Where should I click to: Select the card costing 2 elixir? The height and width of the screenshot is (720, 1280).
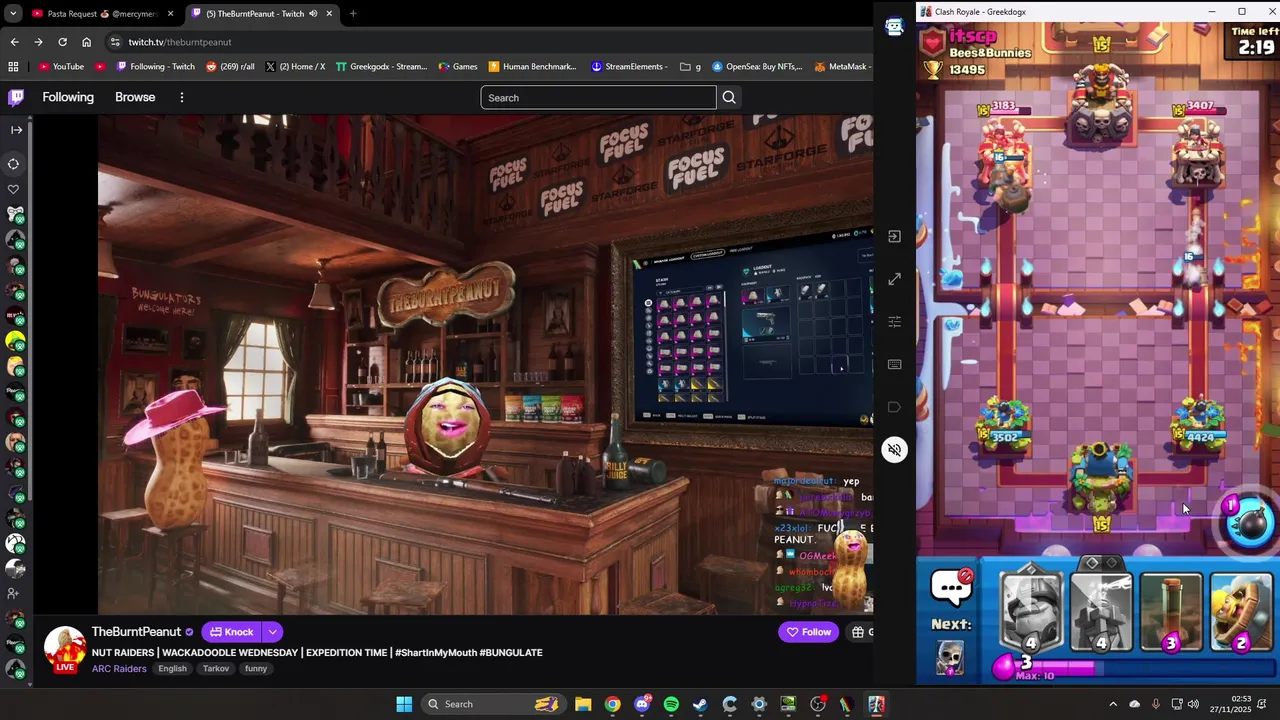pyautogui.click(x=1241, y=614)
